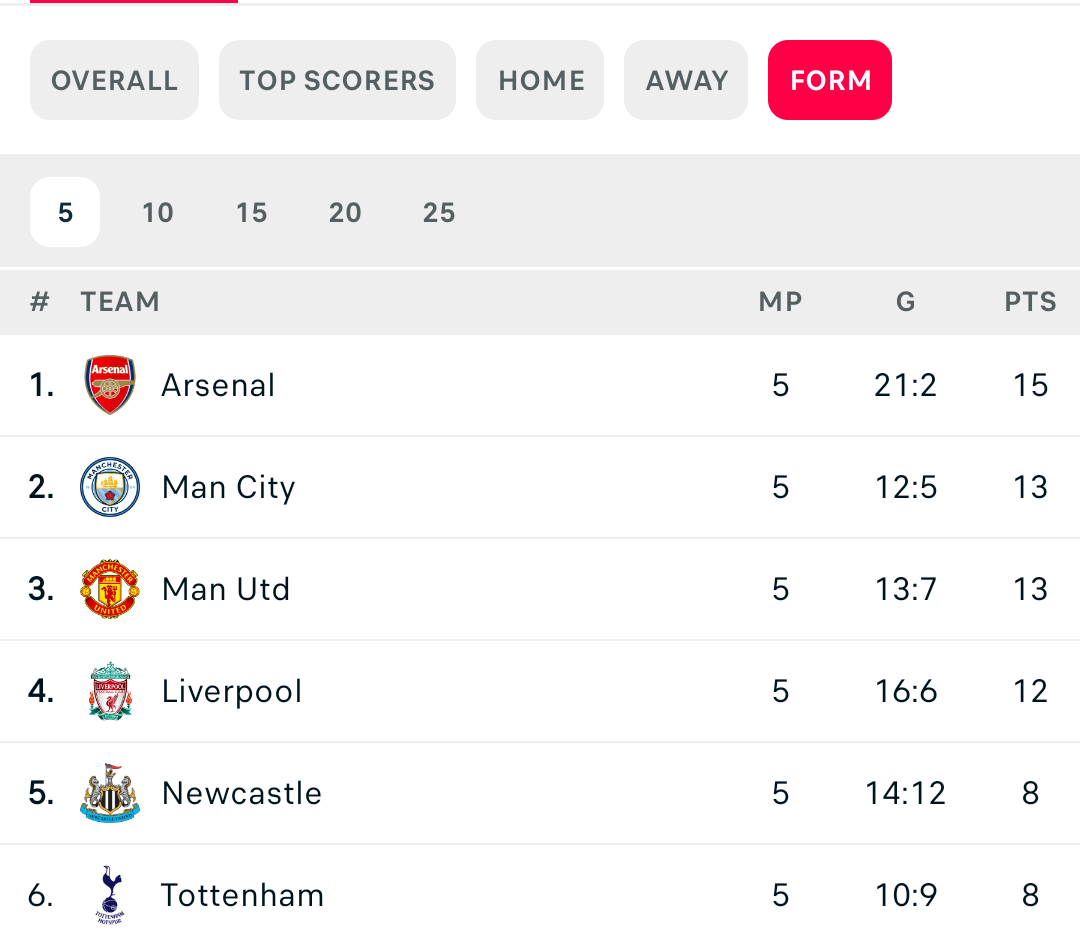The height and width of the screenshot is (932, 1080).
Task: Show the Away table tab
Action: pyautogui.click(x=686, y=80)
